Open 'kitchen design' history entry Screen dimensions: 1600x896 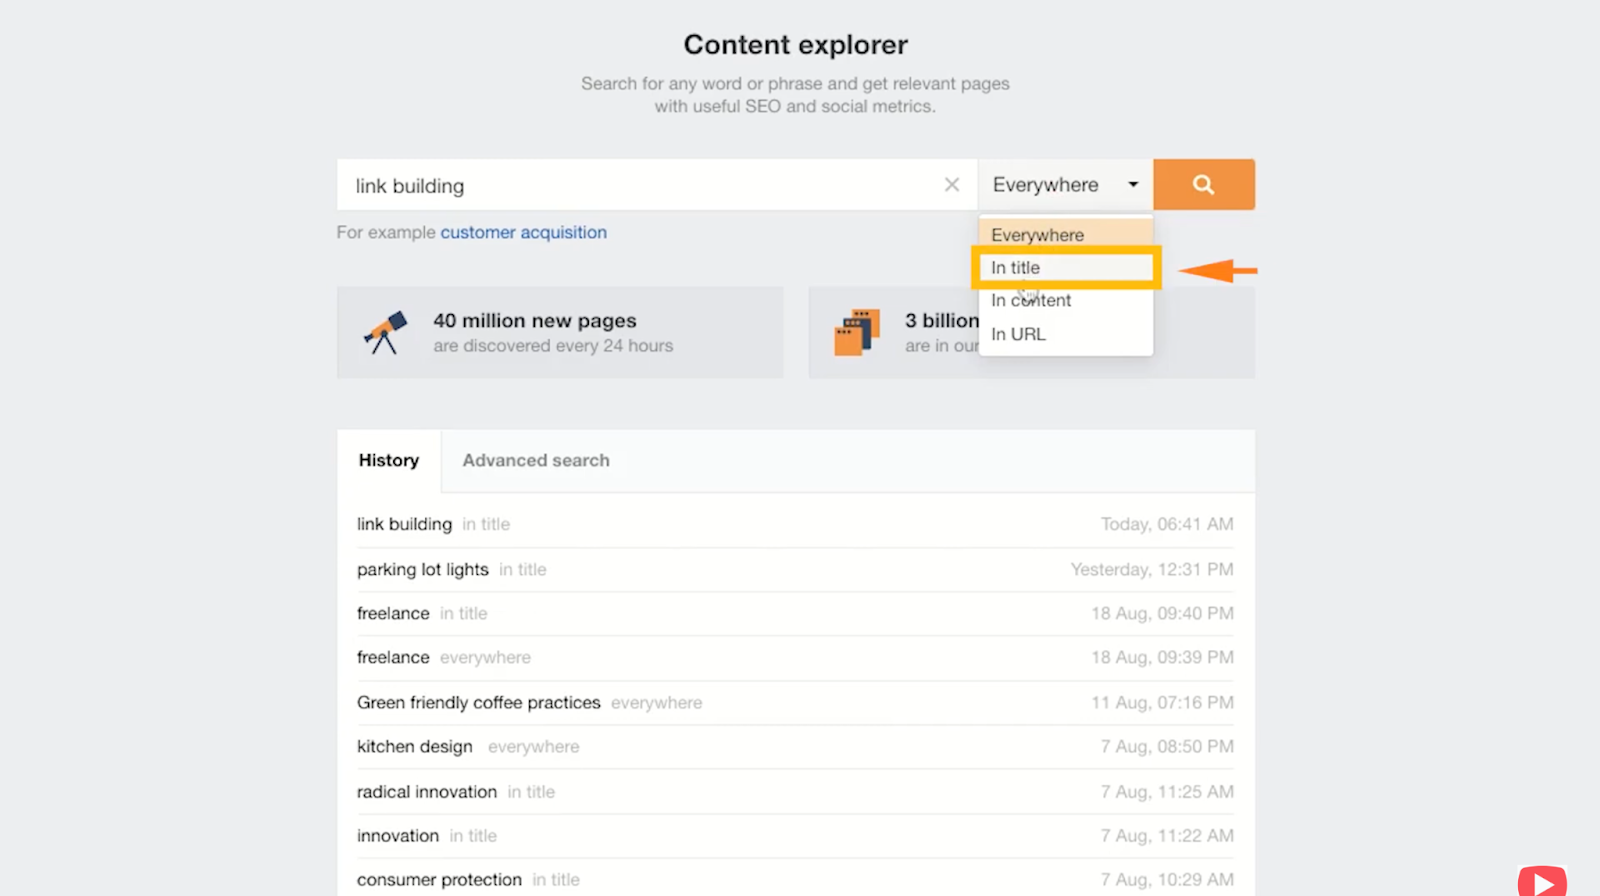414,747
